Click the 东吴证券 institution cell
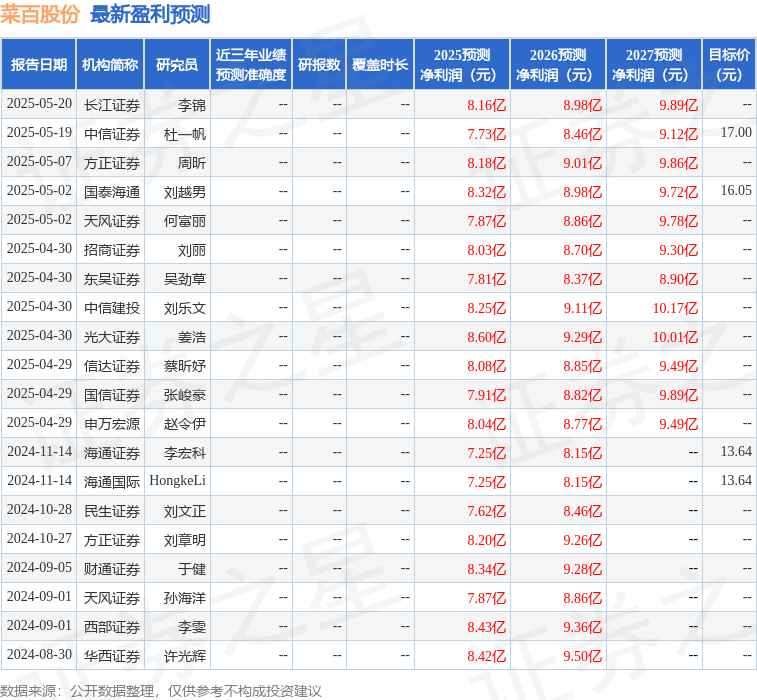 coord(112,279)
